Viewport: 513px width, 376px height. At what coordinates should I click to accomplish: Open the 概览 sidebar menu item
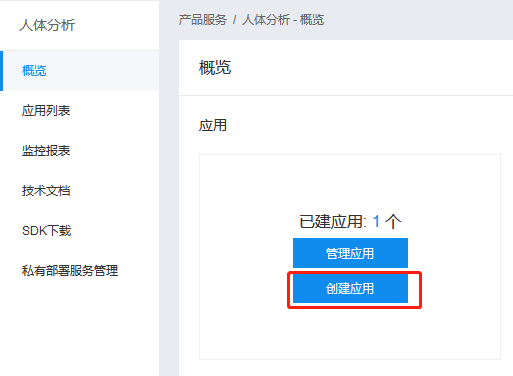(x=79, y=71)
